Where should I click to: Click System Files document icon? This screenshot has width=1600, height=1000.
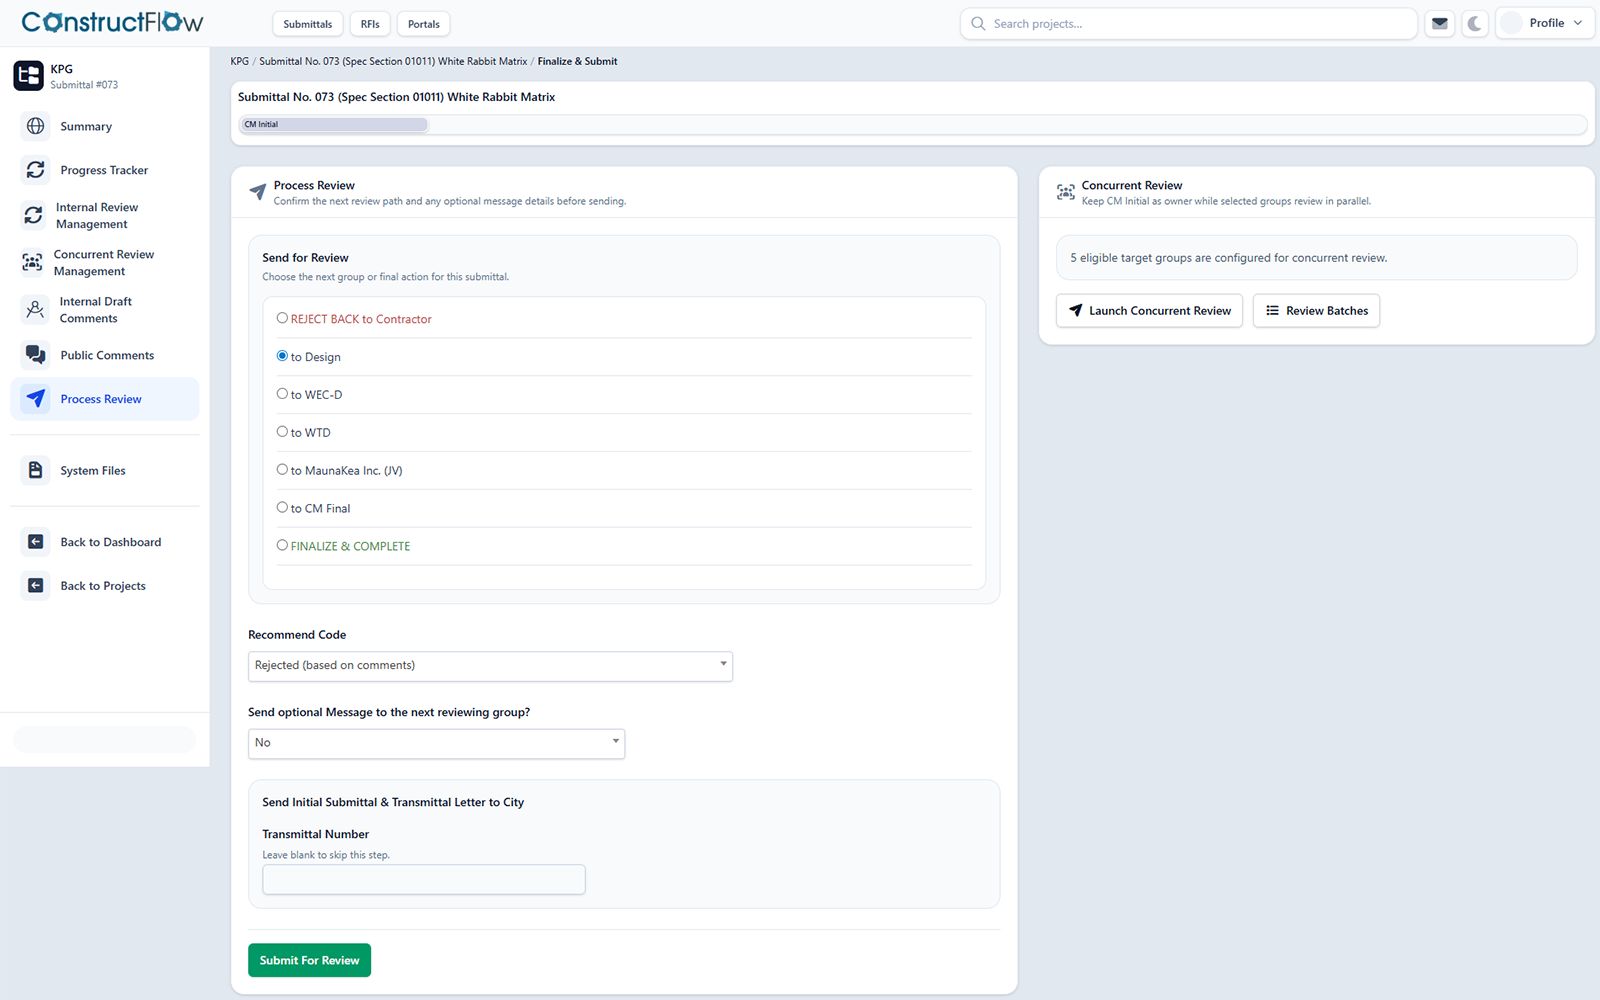pos(35,470)
